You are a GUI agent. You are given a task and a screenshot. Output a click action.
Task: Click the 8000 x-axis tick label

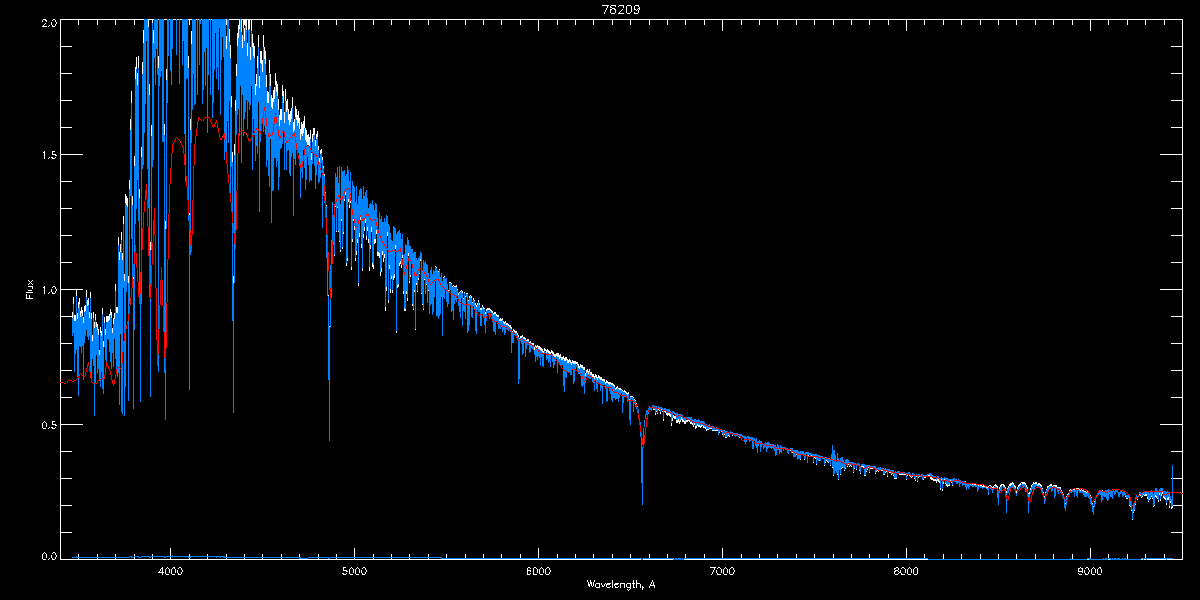pos(906,571)
